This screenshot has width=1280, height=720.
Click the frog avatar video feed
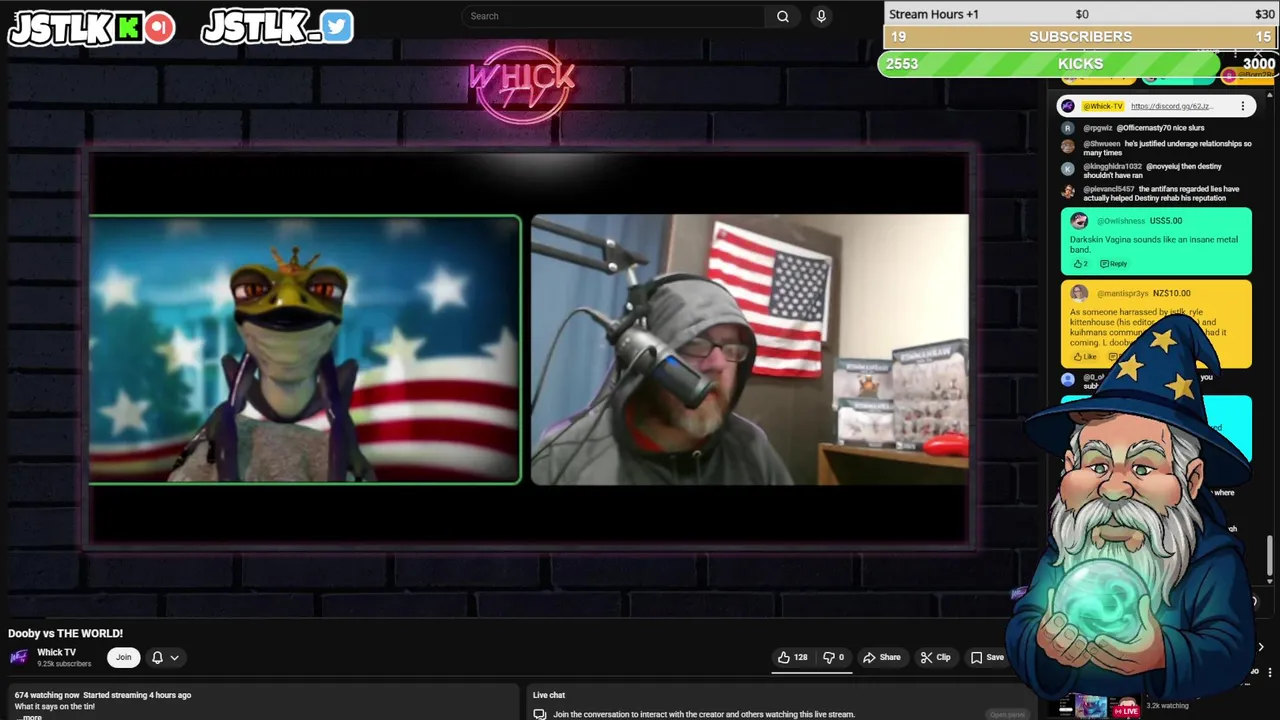coord(305,350)
